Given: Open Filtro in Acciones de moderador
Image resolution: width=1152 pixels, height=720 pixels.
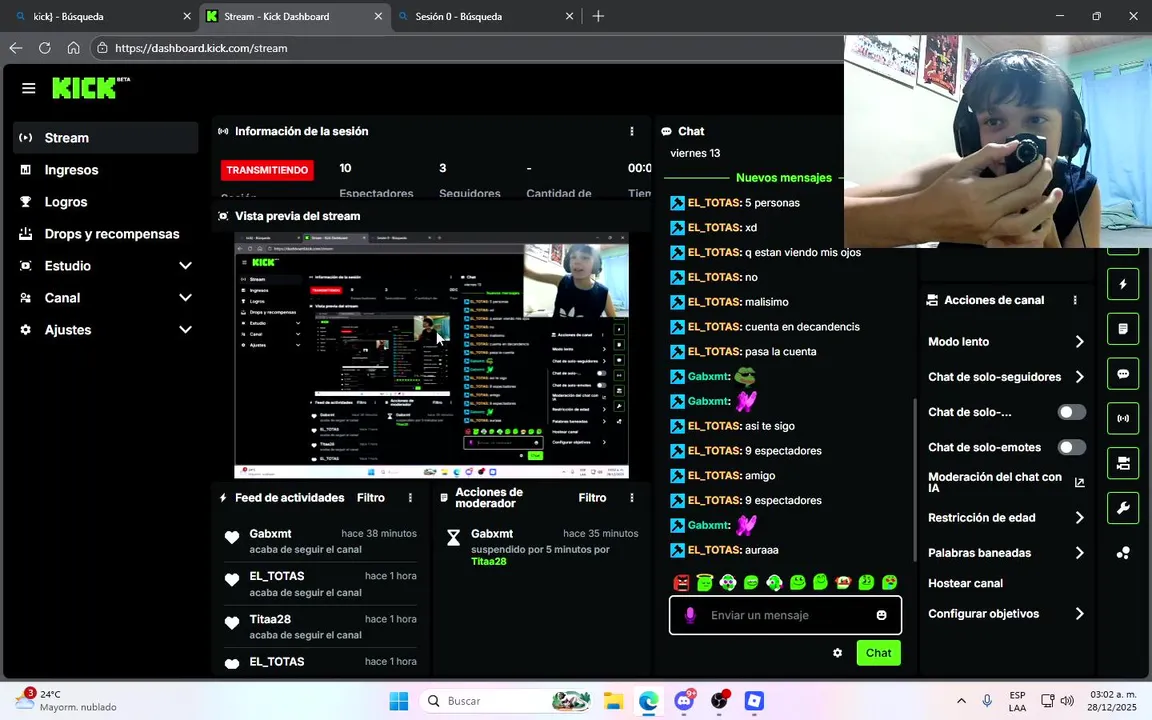Looking at the screenshot, I should coord(592,498).
